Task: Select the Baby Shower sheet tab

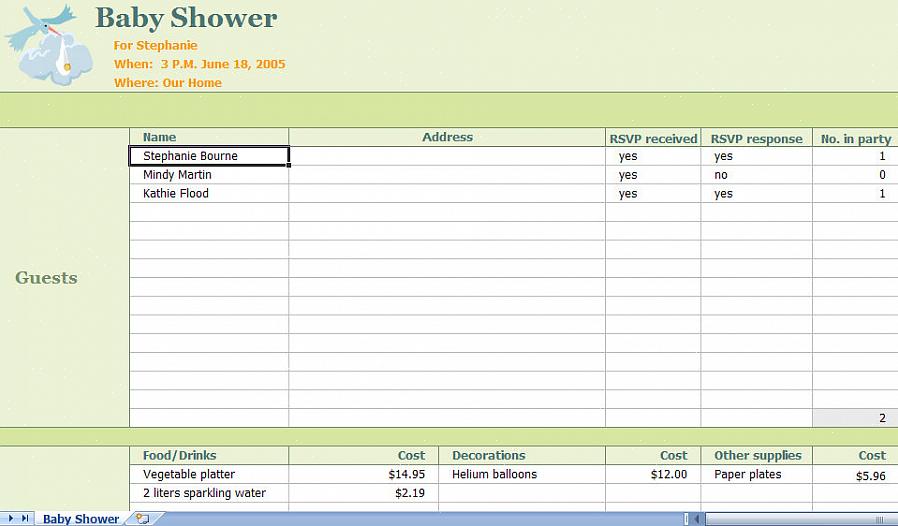Action: 80,519
